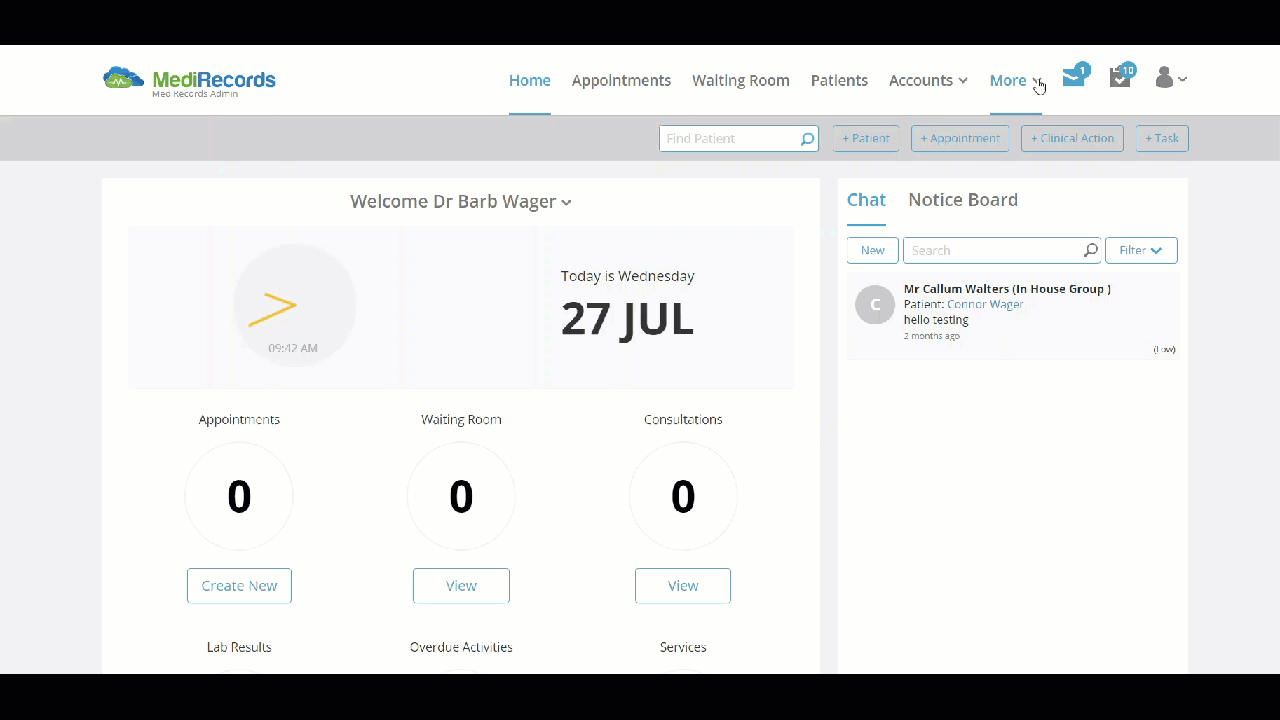Open the user profile icon menu
Image resolution: width=1280 pixels, height=720 pixels.
[1170, 78]
